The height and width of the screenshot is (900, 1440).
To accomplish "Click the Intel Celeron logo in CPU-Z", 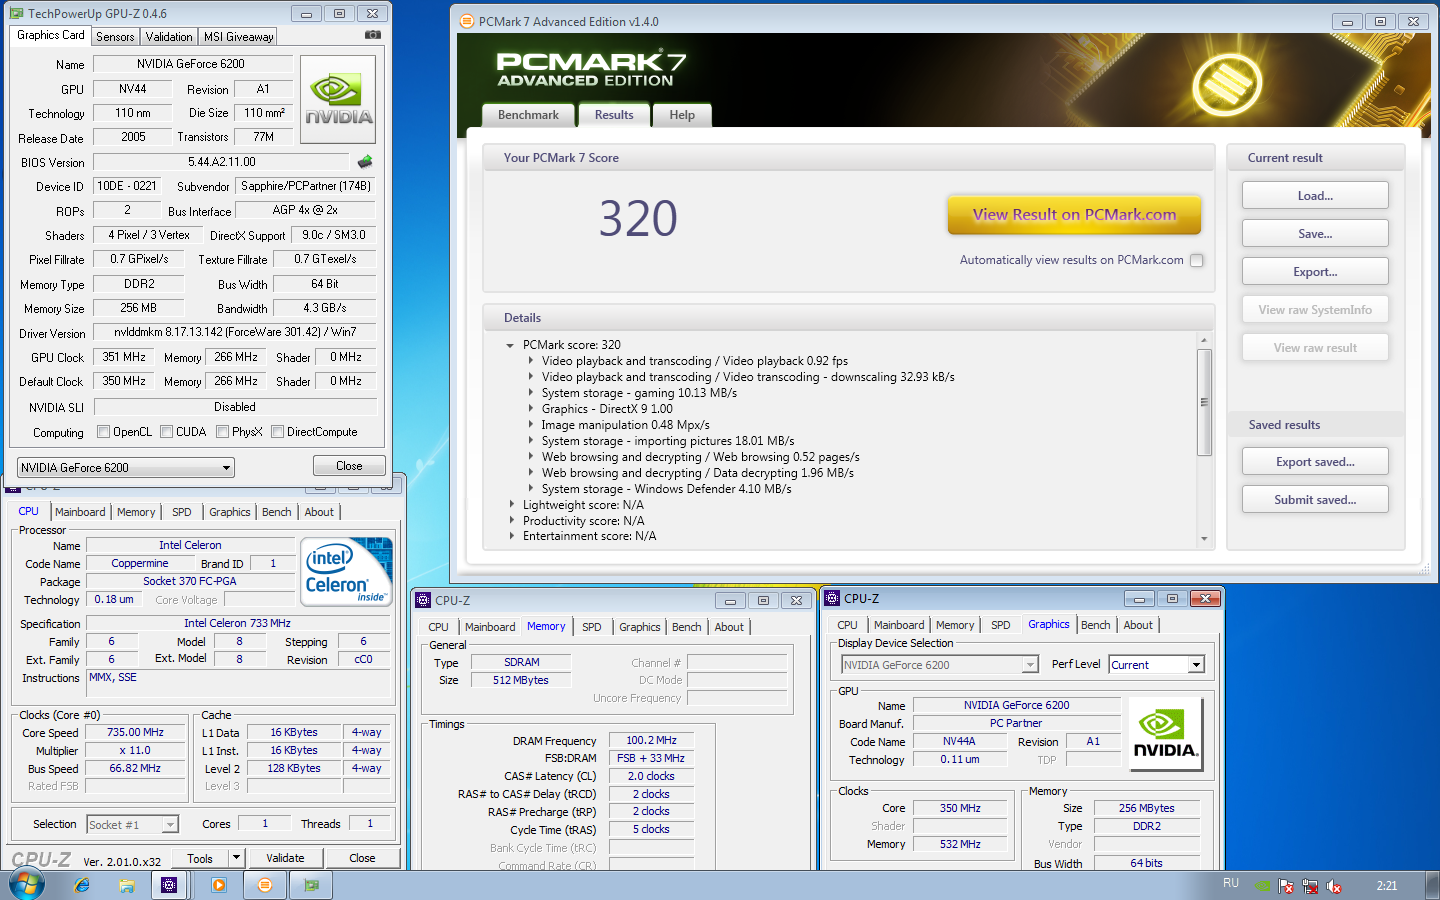I will coord(347,572).
